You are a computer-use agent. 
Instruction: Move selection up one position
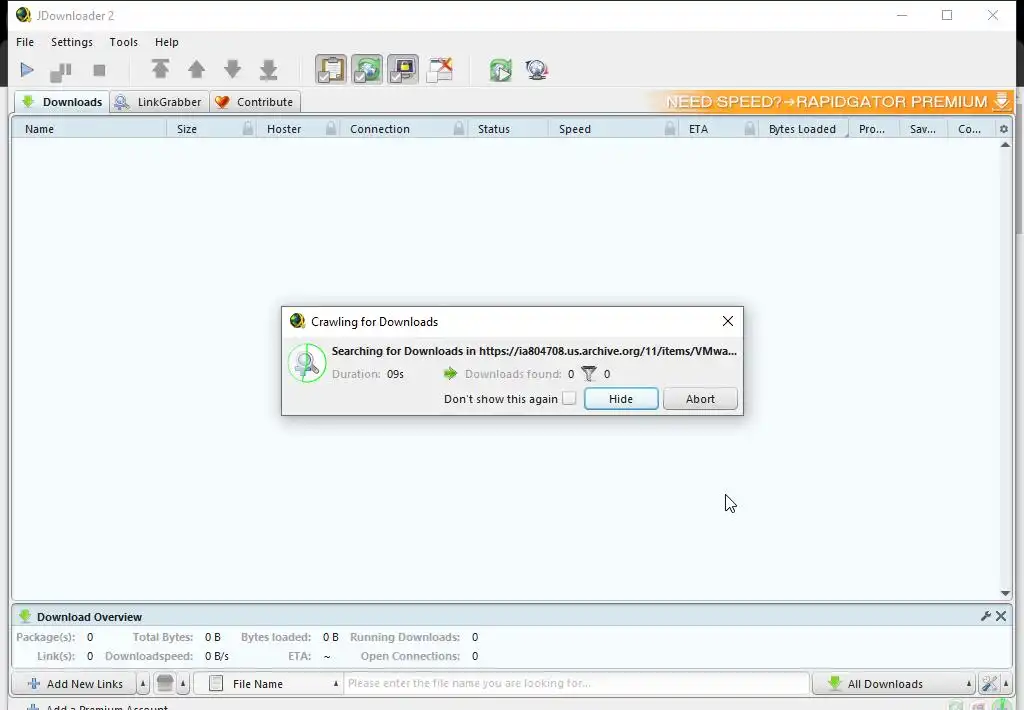point(197,69)
